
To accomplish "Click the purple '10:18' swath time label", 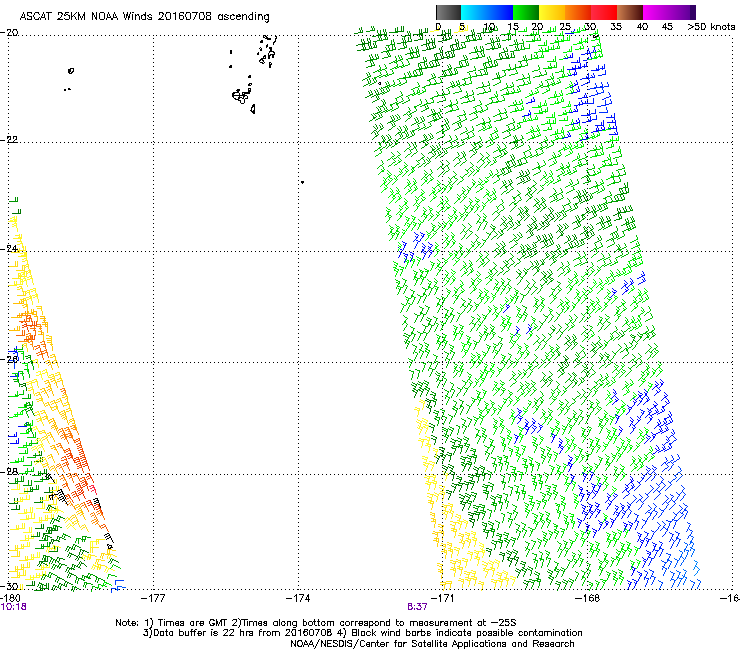I will click(x=14, y=607).
